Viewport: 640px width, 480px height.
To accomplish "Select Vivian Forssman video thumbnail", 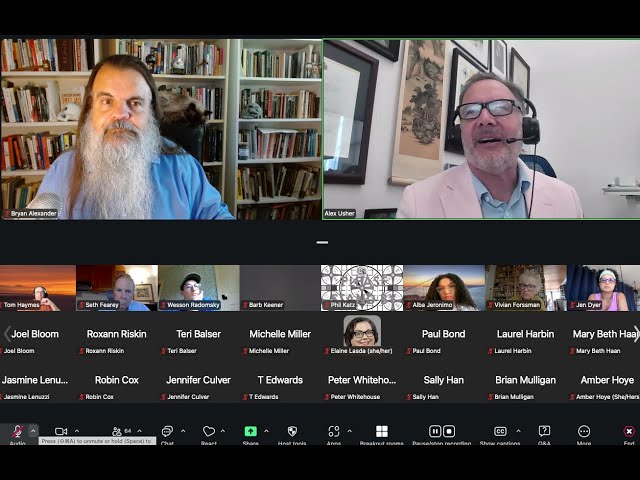I will 526,288.
